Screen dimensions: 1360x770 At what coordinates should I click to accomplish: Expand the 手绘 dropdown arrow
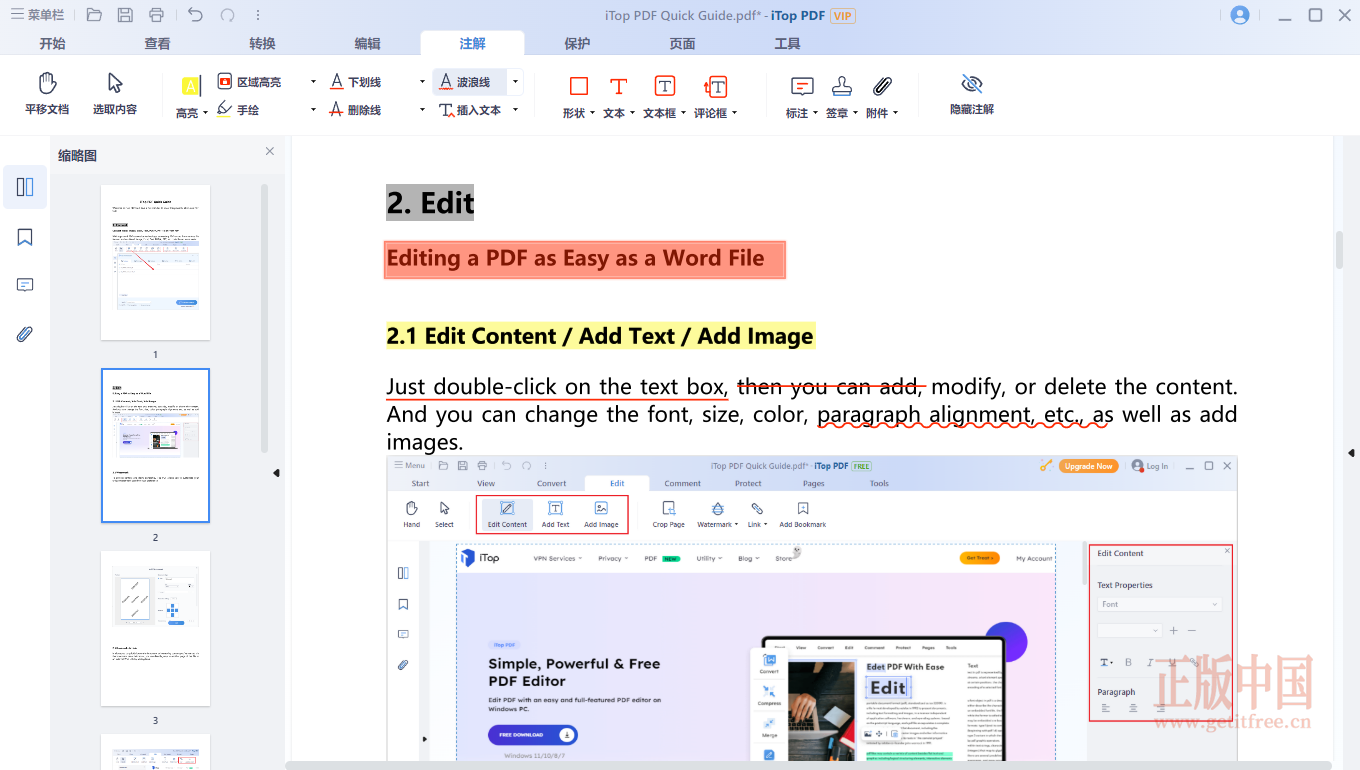(x=313, y=110)
